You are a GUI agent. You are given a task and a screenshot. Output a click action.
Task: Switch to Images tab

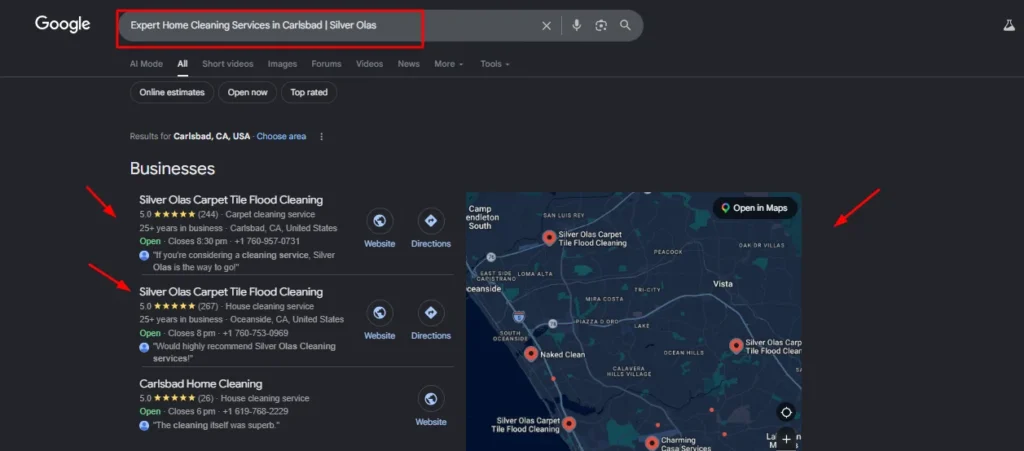[282, 64]
